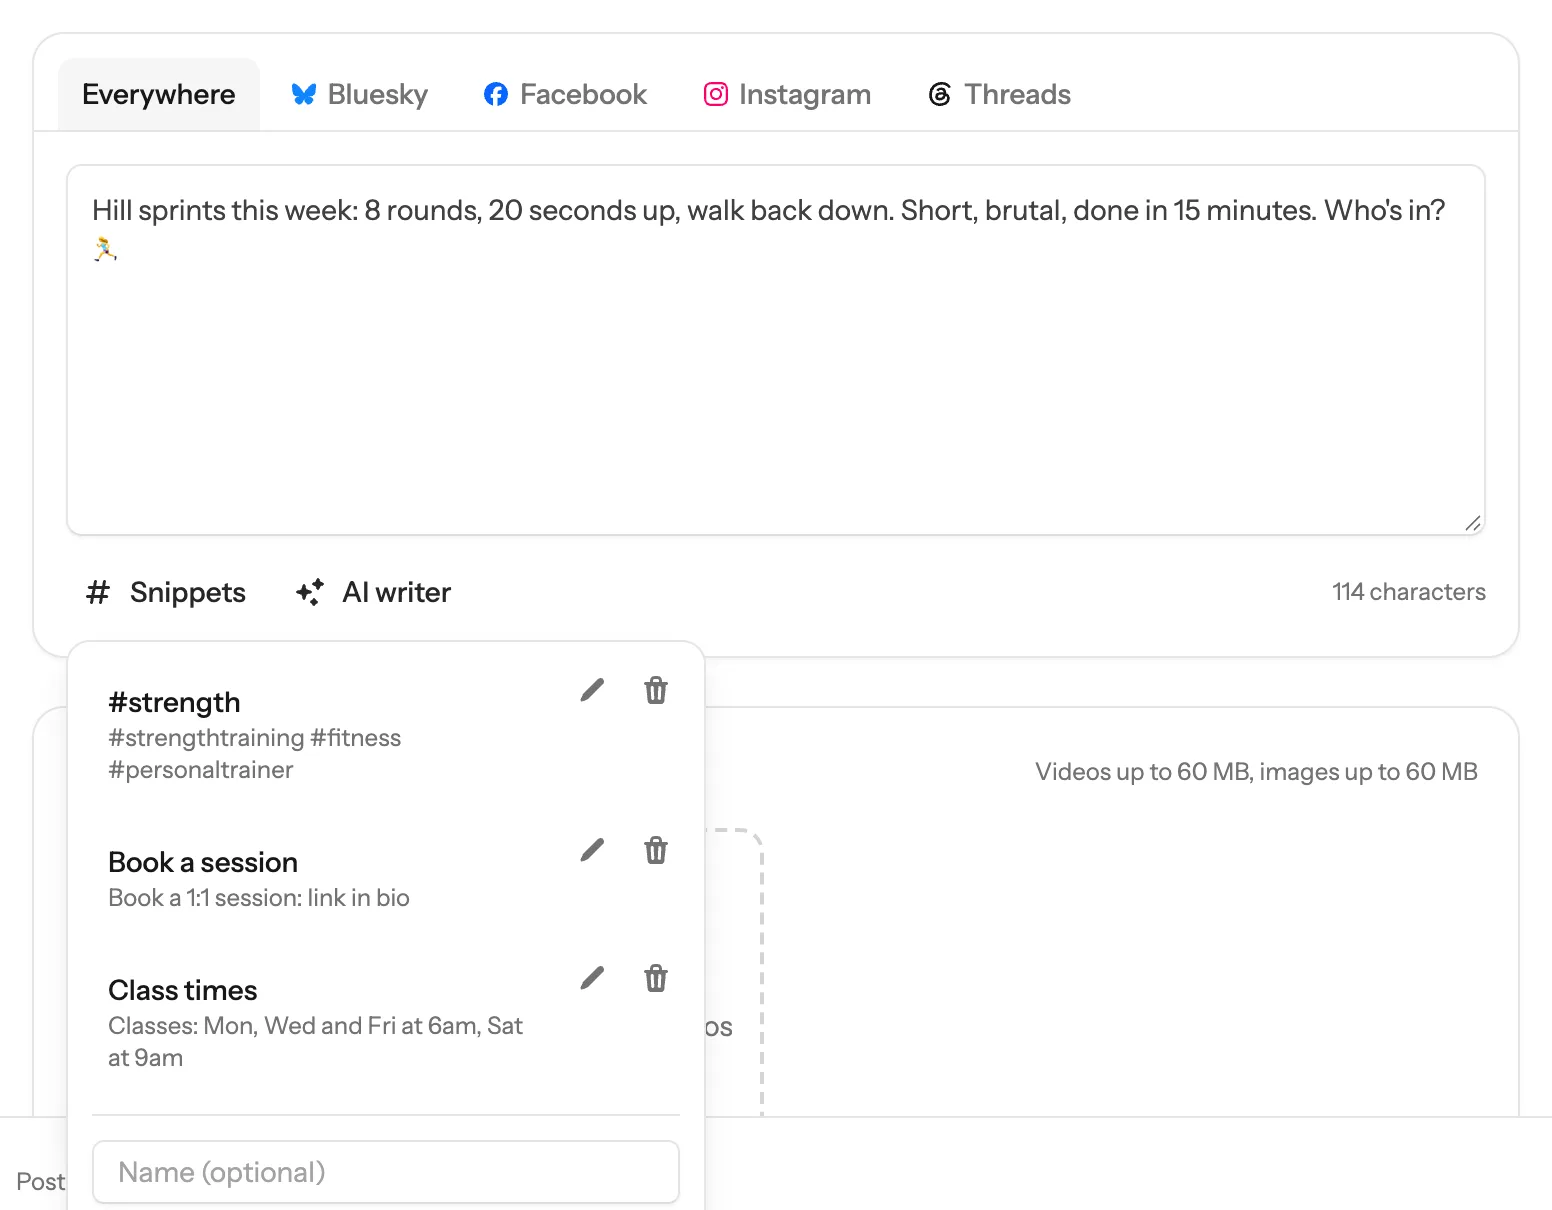Image resolution: width=1552 pixels, height=1210 pixels.
Task: Click "Videos up to 60 MB" note
Action: click(x=1256, y=772)
